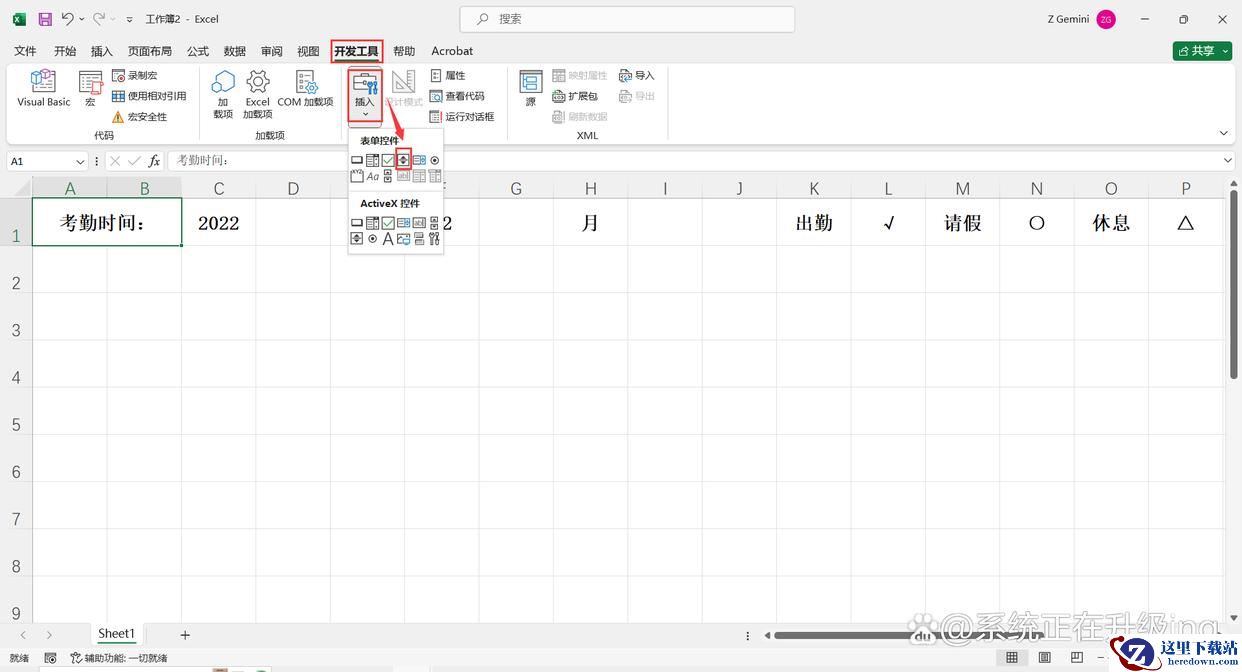
Task: Open Excel Add-ins (Excel 加载项)
Action: (257, 94)
